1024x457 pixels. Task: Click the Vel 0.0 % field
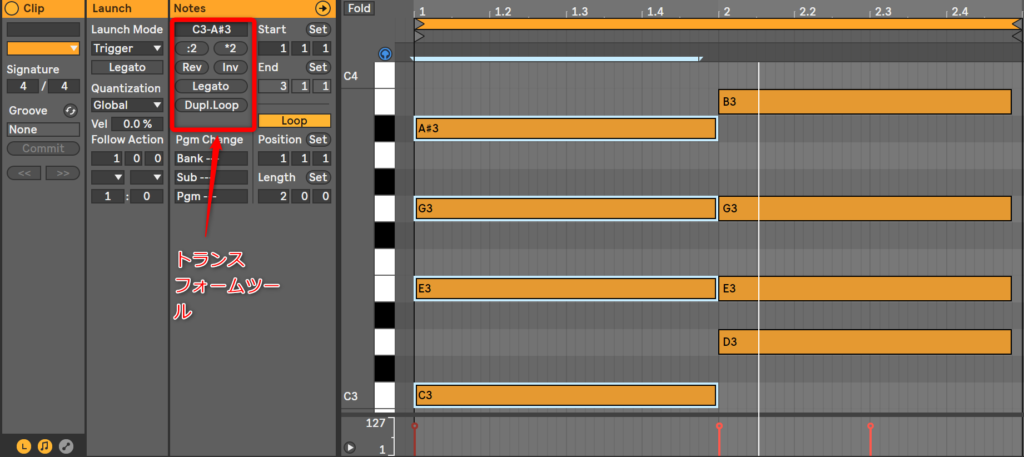(x=137, y=123)
